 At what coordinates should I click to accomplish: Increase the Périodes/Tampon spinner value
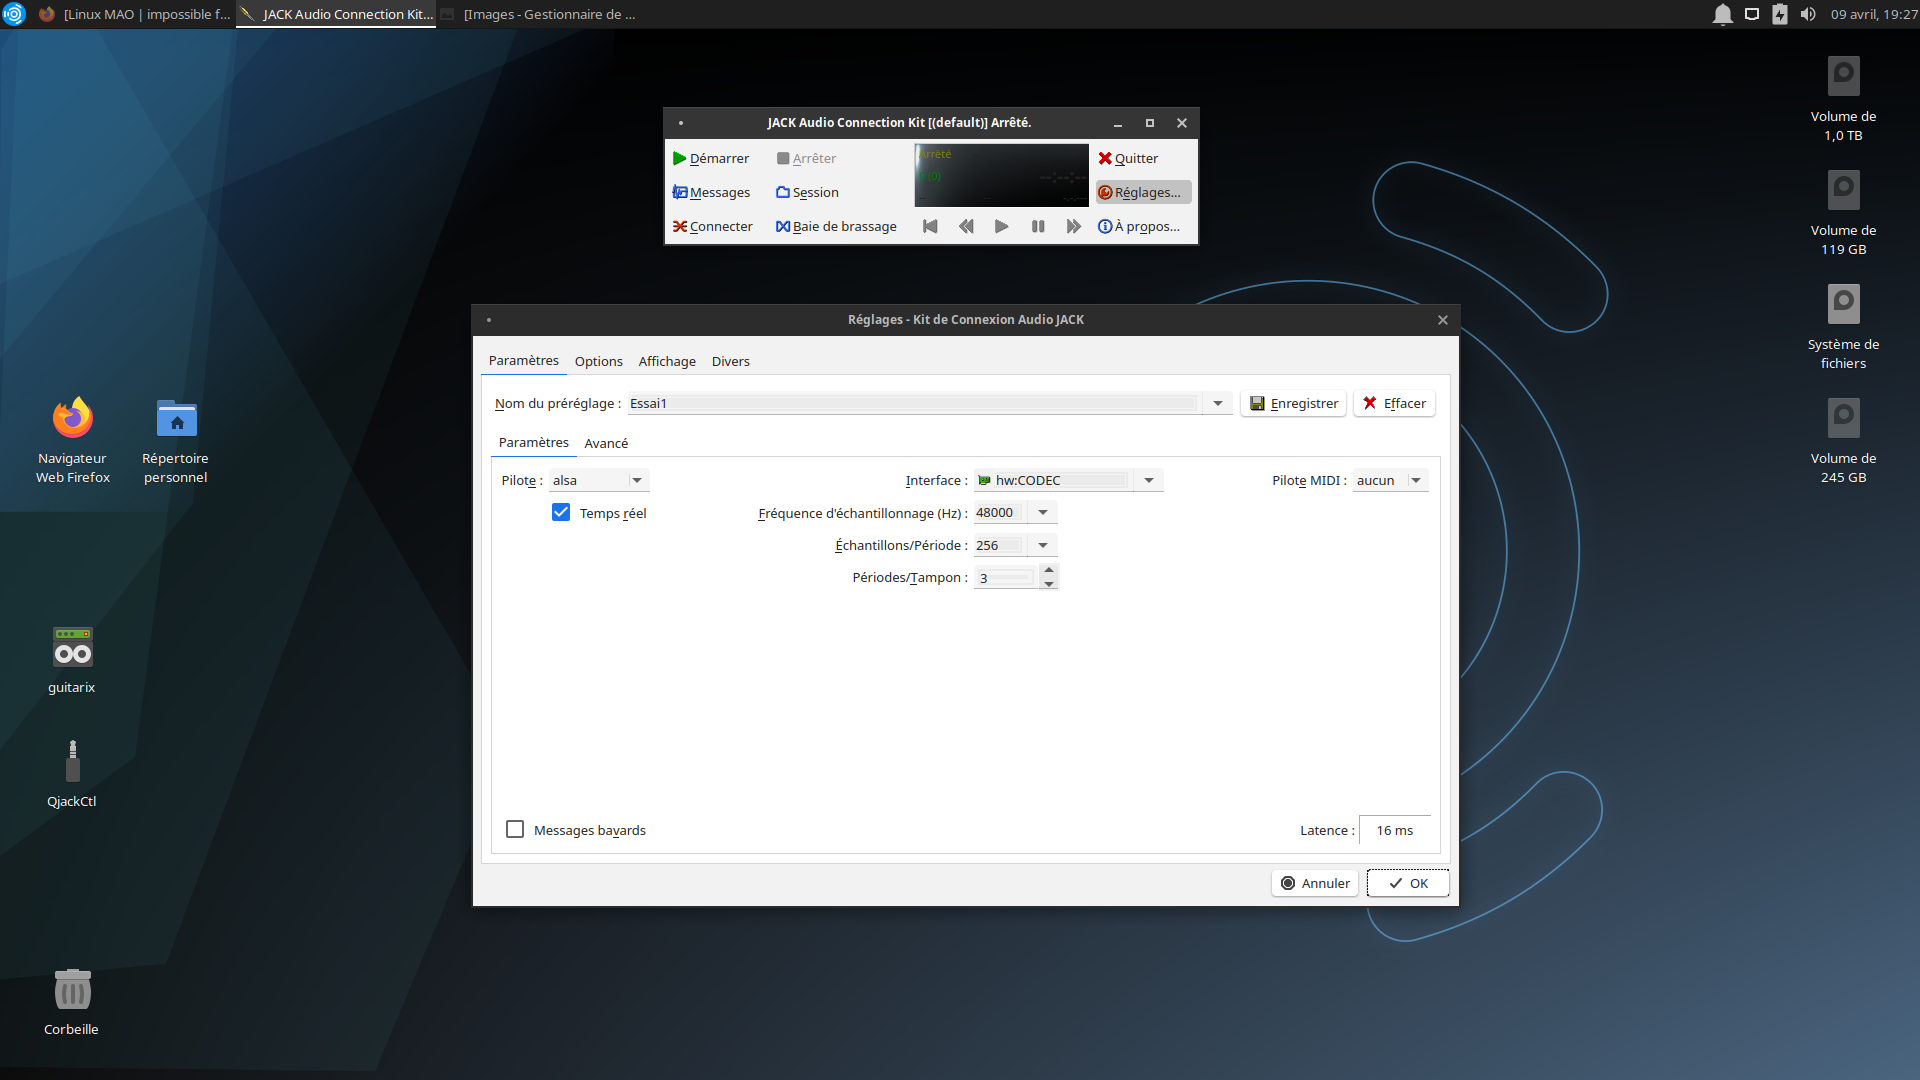[x=1049, y=571]
